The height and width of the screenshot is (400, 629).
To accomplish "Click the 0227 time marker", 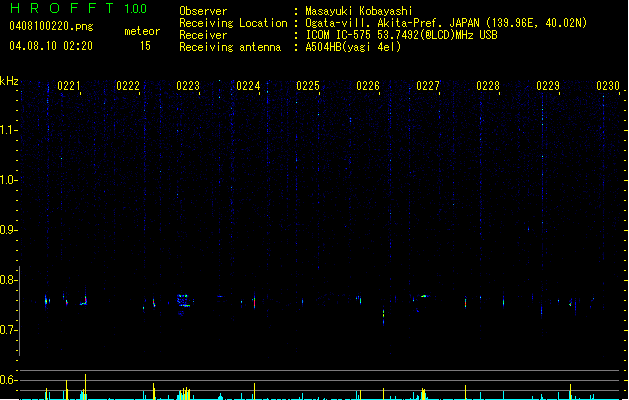I will point(428,86).
